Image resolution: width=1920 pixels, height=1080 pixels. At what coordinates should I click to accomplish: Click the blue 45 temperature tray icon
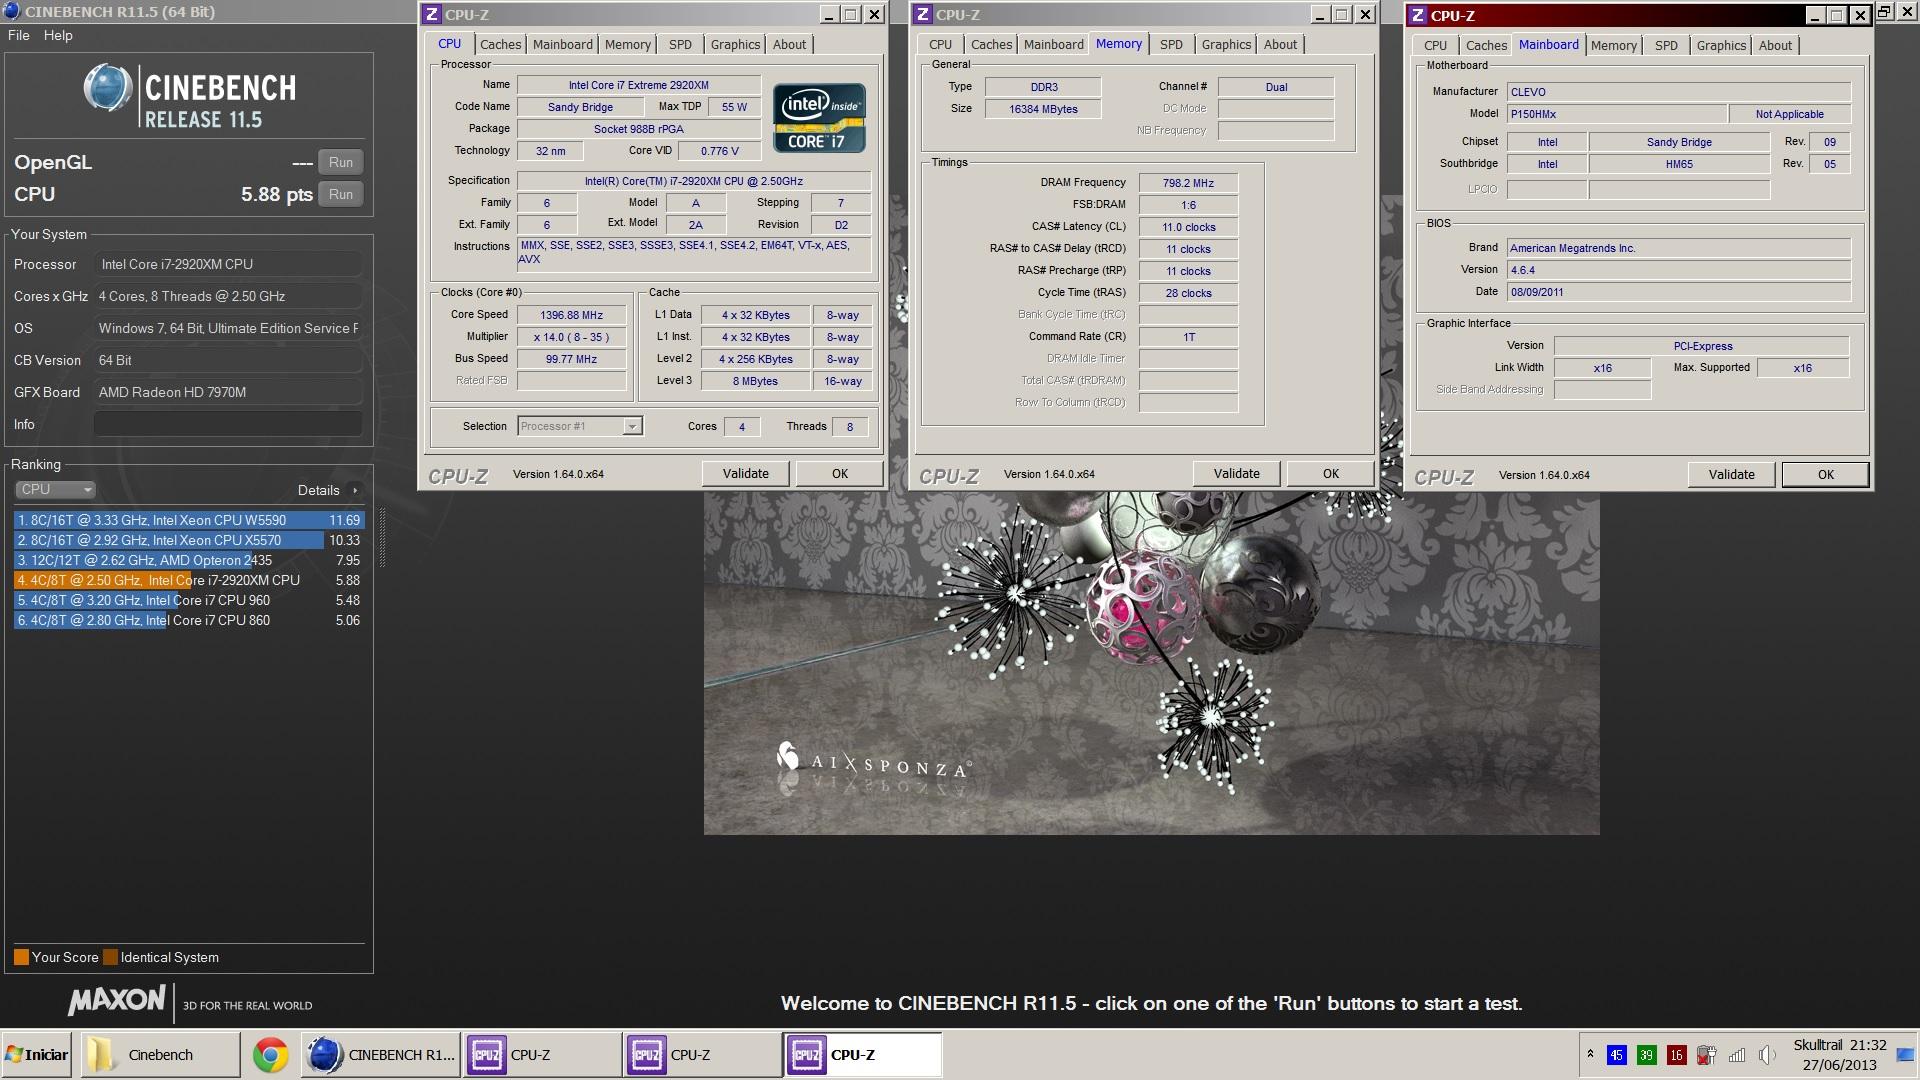click(1616, 1055)
